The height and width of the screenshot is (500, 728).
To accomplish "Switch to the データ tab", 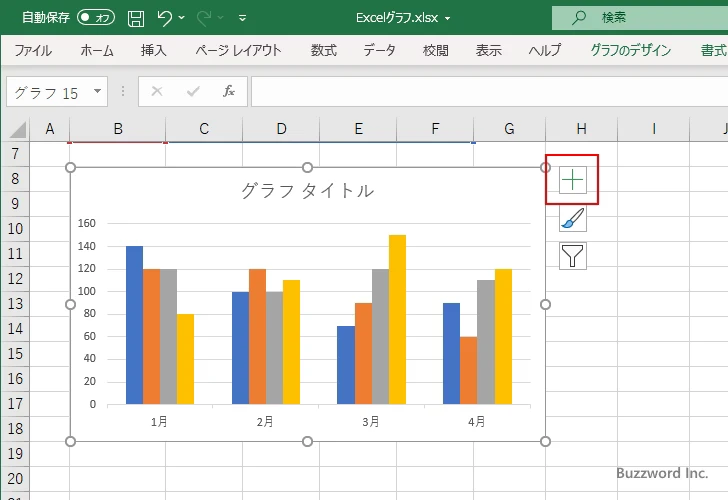I will pos(379,50).
